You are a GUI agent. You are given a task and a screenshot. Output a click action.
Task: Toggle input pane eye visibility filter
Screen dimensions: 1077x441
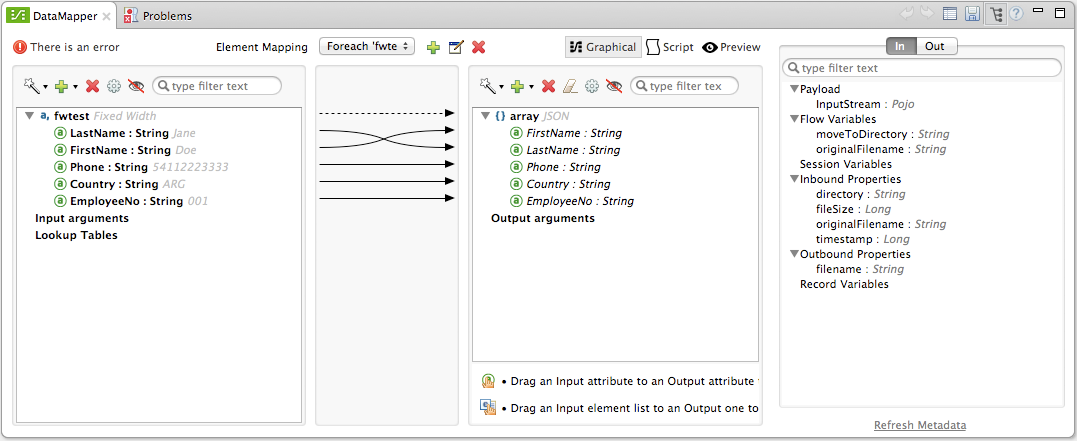(136, 87)
